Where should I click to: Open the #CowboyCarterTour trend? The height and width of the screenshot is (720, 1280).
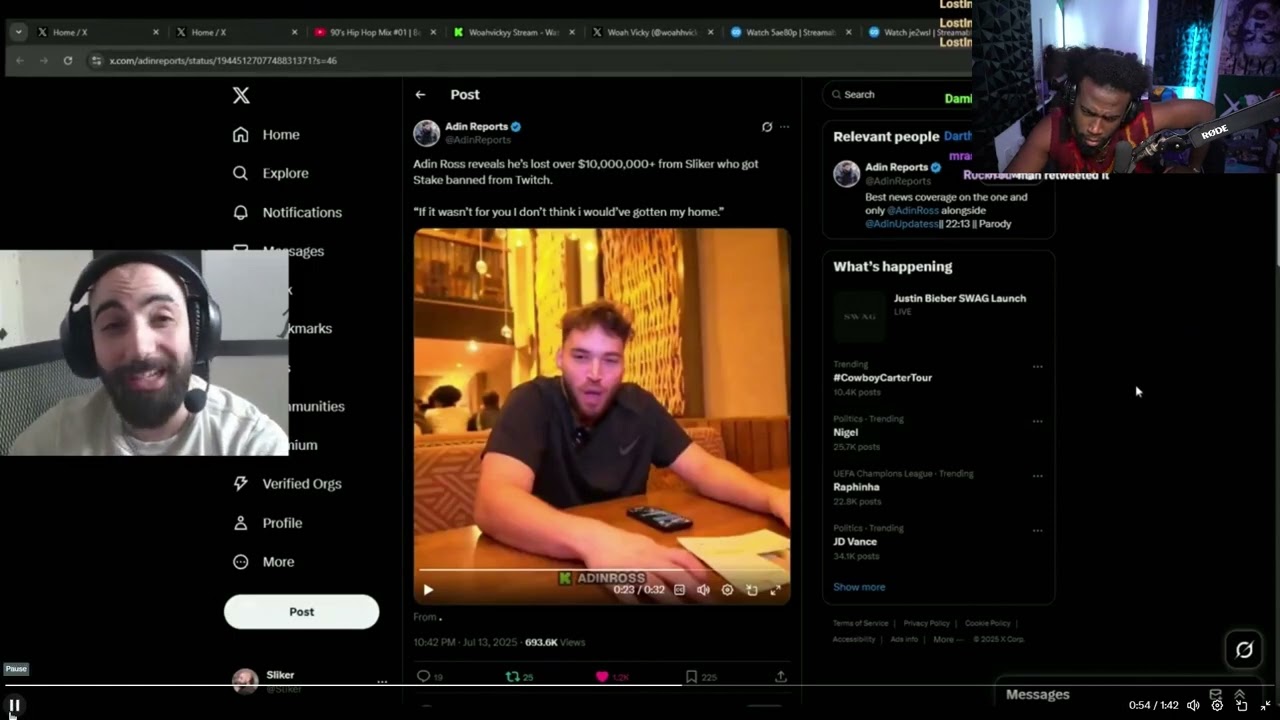[x=882, y=377]
